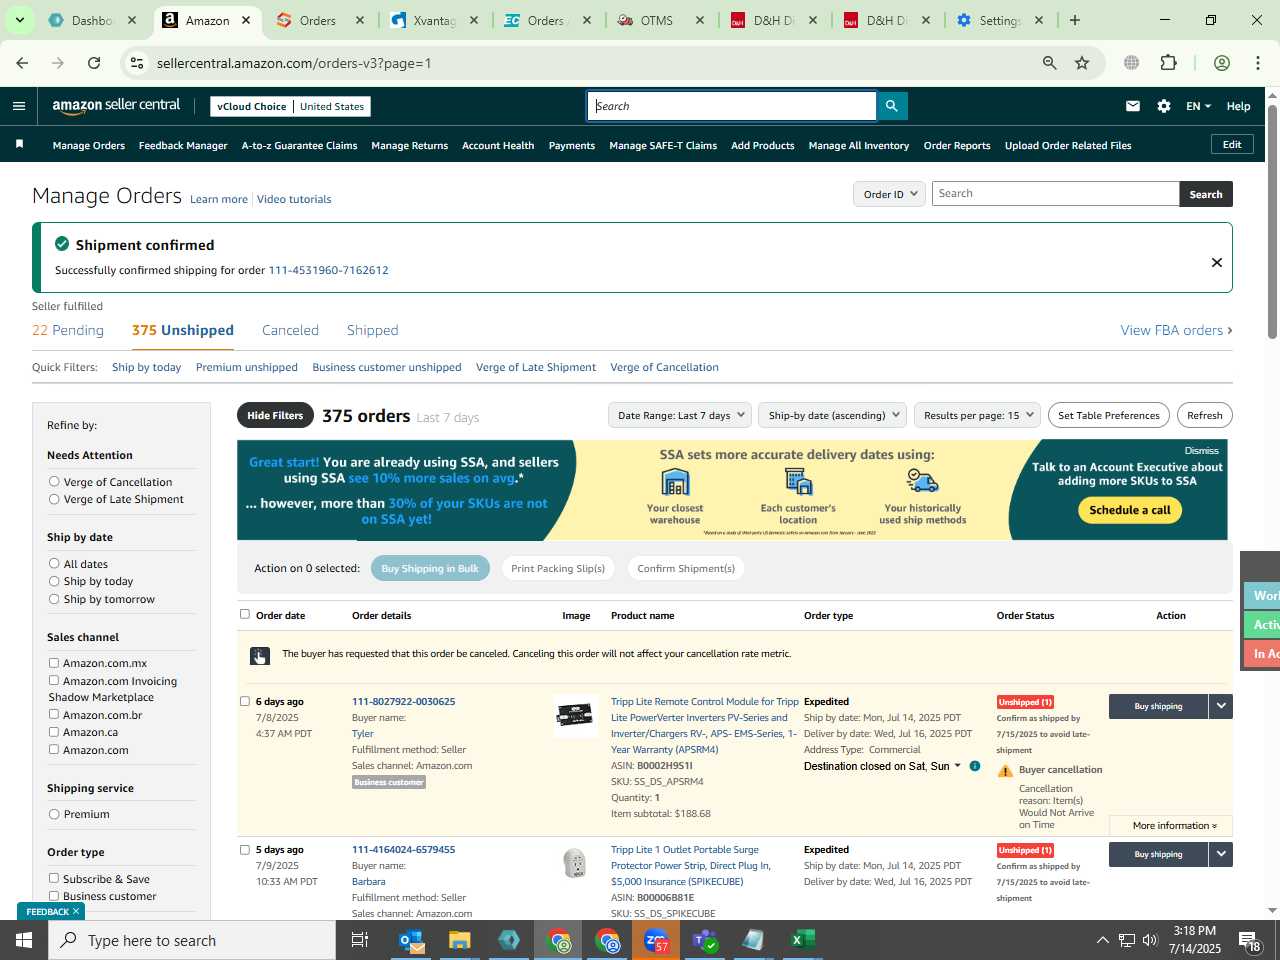
Task: Switch to the Shipped orders tab
Action: coord(372,330)
